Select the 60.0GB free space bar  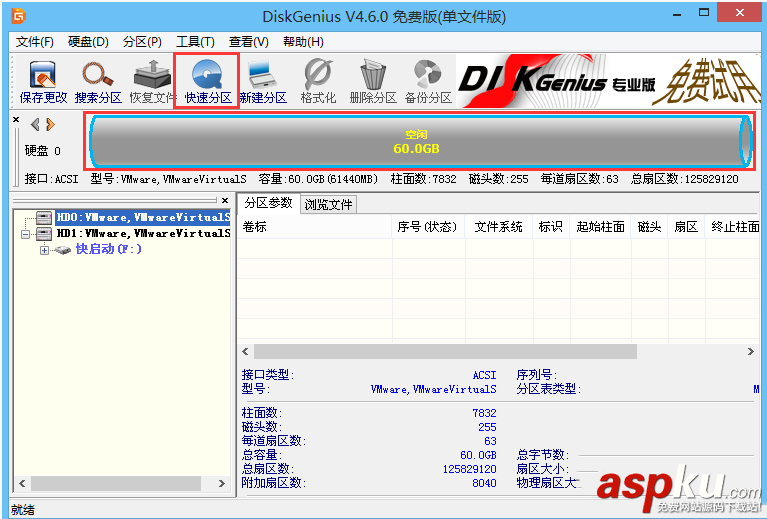pos(419,141)
